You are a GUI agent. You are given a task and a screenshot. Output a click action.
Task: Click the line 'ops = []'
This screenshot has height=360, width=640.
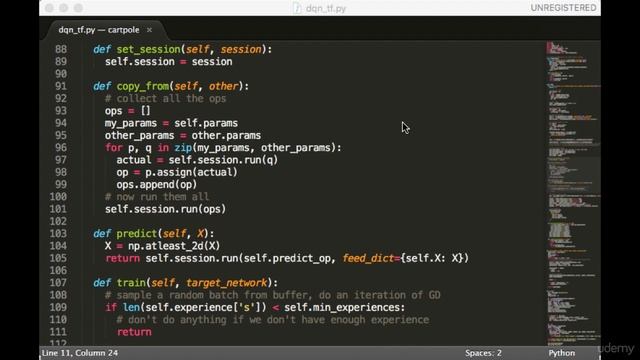pos(128,111)
